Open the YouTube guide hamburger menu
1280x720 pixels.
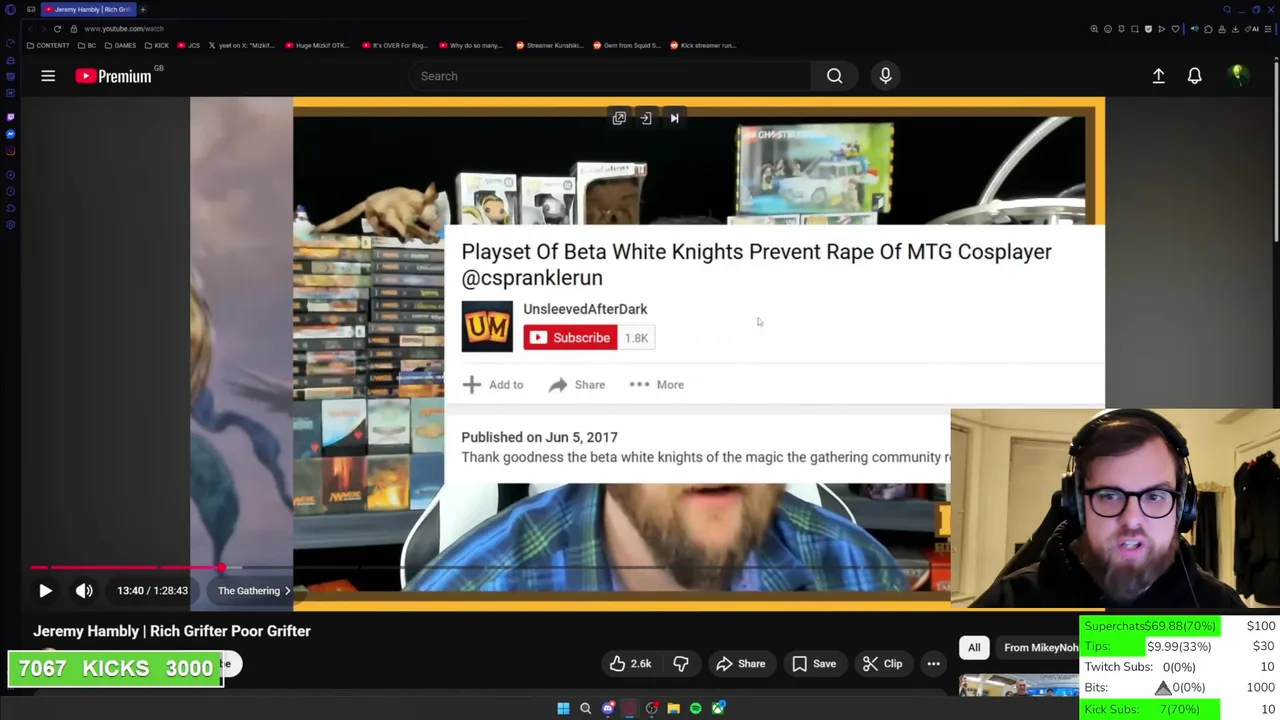pos(48,76)
